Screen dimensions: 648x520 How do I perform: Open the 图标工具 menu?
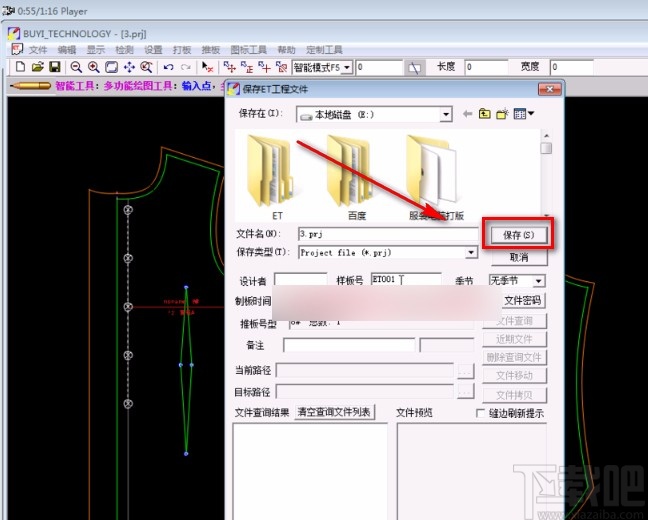pyautogui.click(x=248, y=50)
